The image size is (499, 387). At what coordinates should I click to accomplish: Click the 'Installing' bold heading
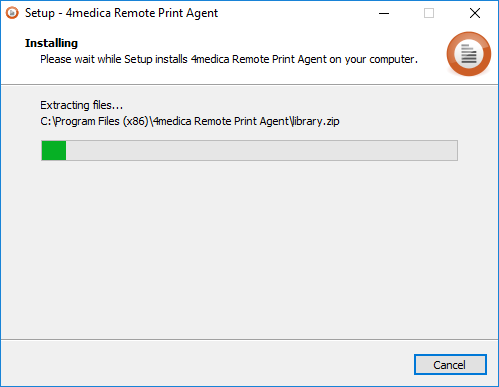(51, 43)
